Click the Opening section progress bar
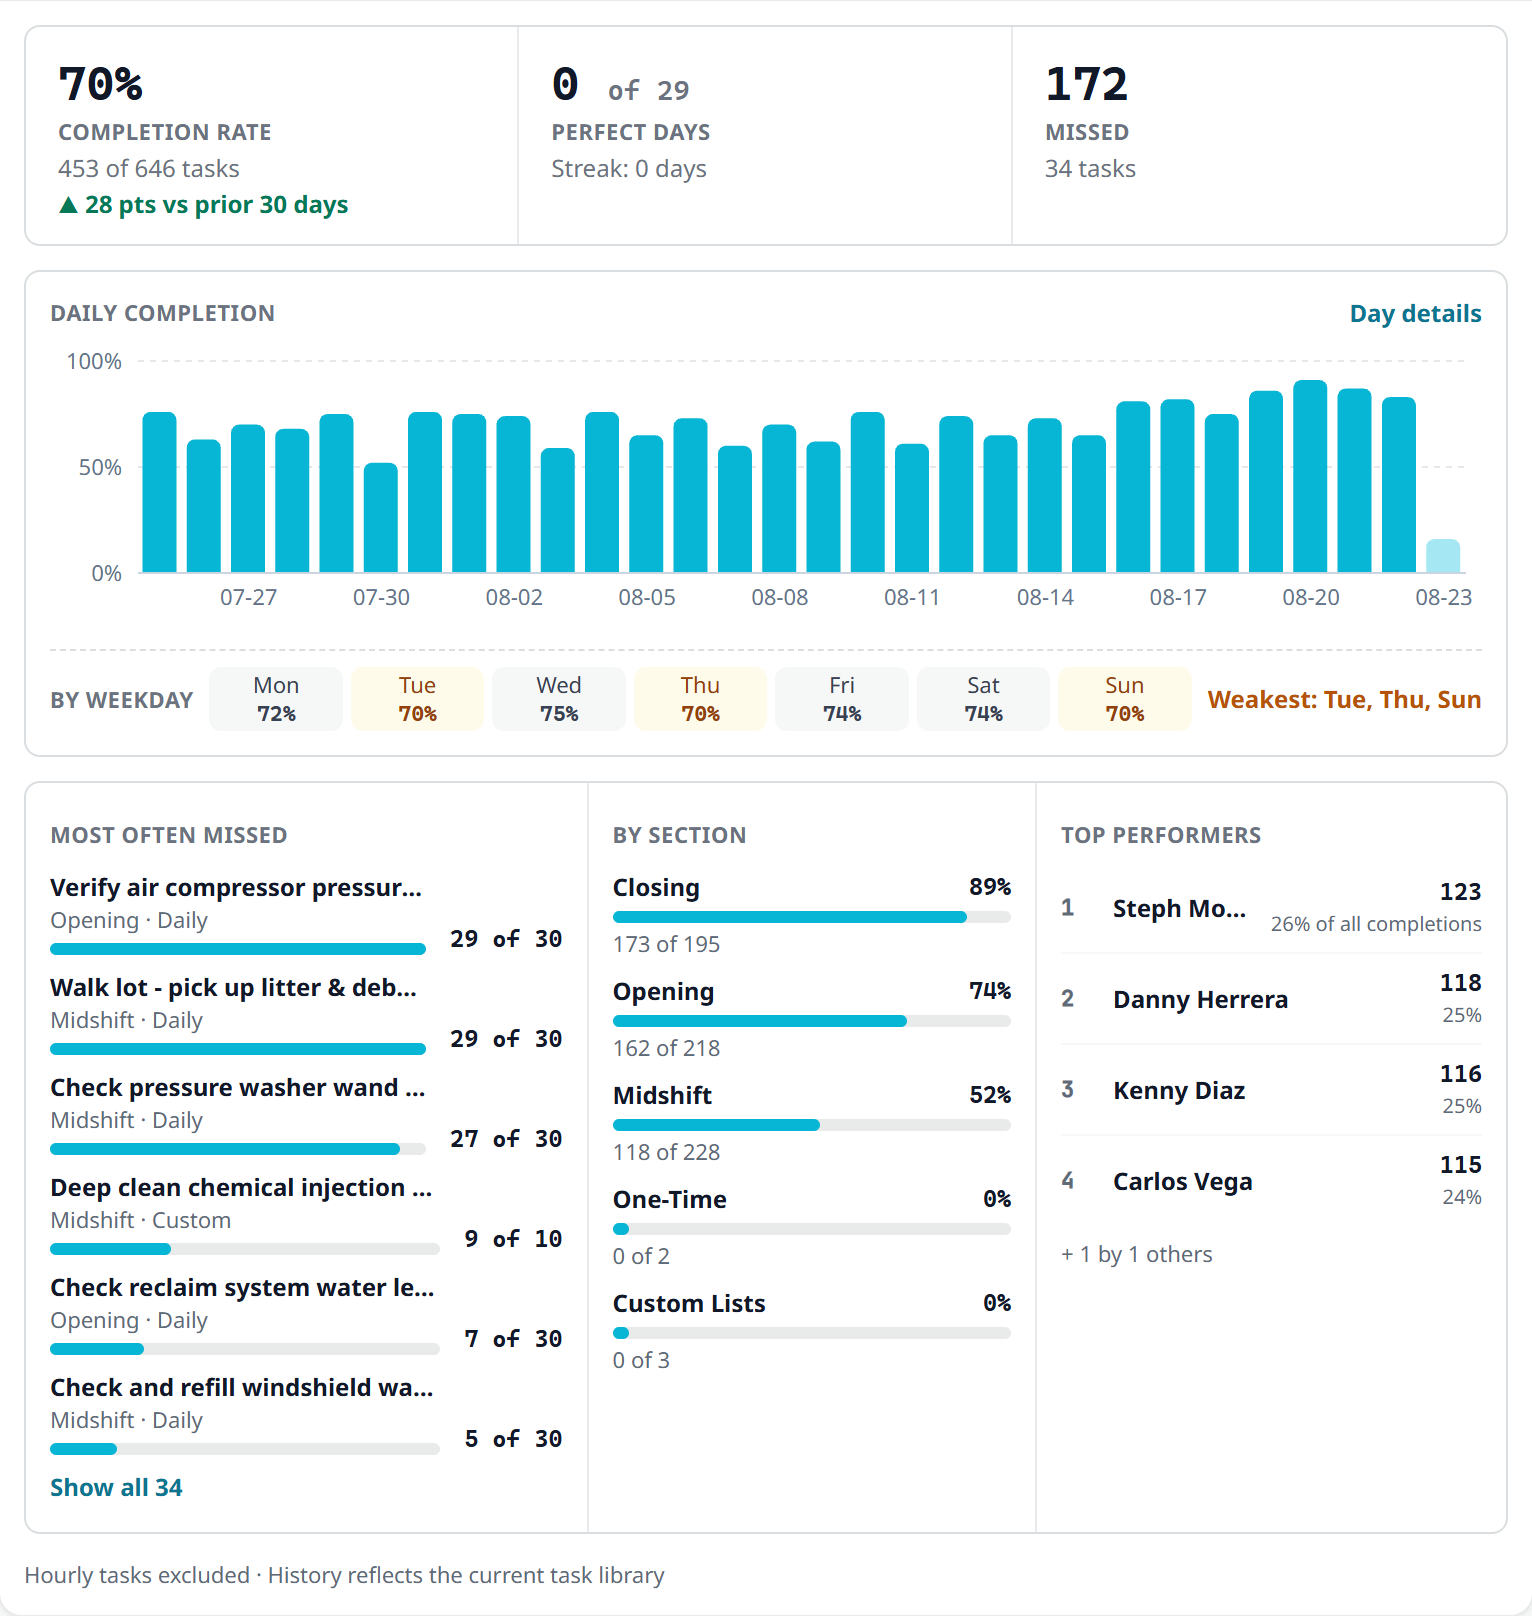The width and height of the screenshot is (1532, 1616). click(812, 1021)
